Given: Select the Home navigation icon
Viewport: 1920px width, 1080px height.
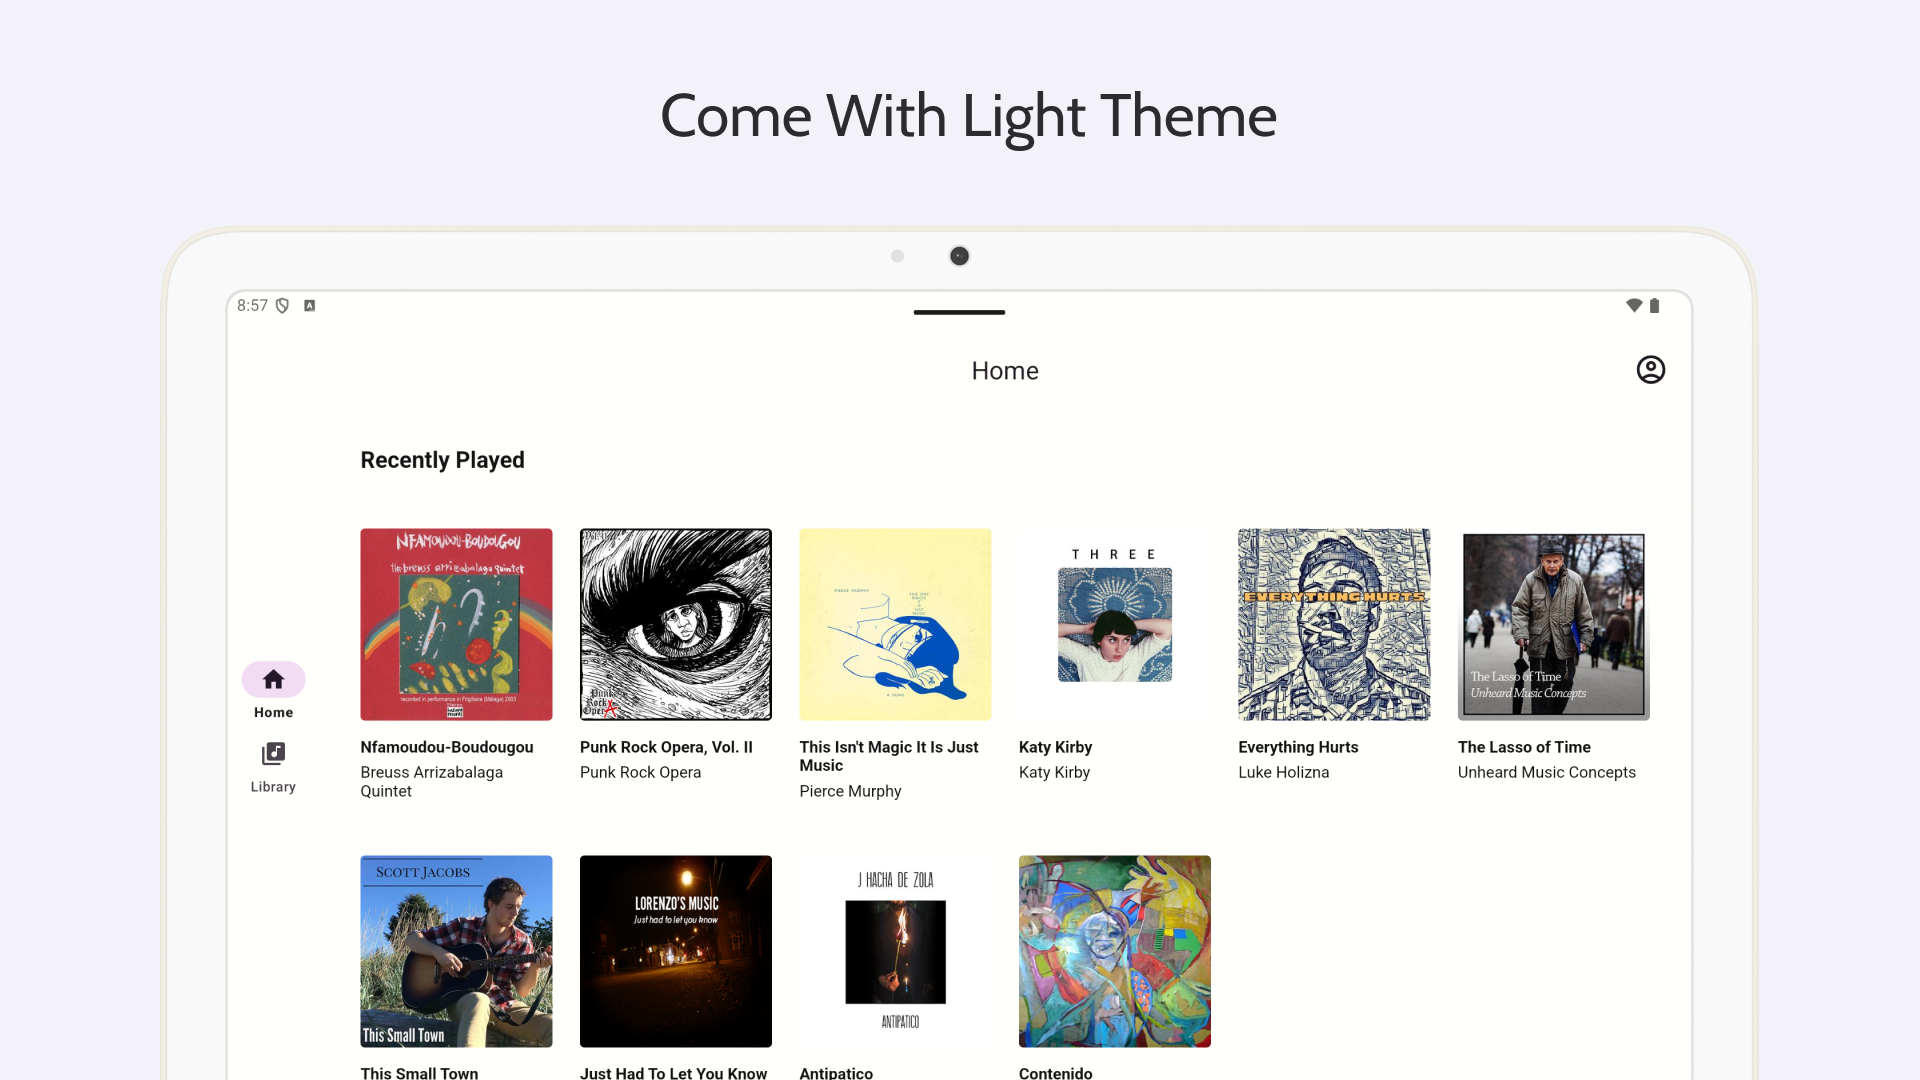Looking at the screenshot, I should (273, 680).
